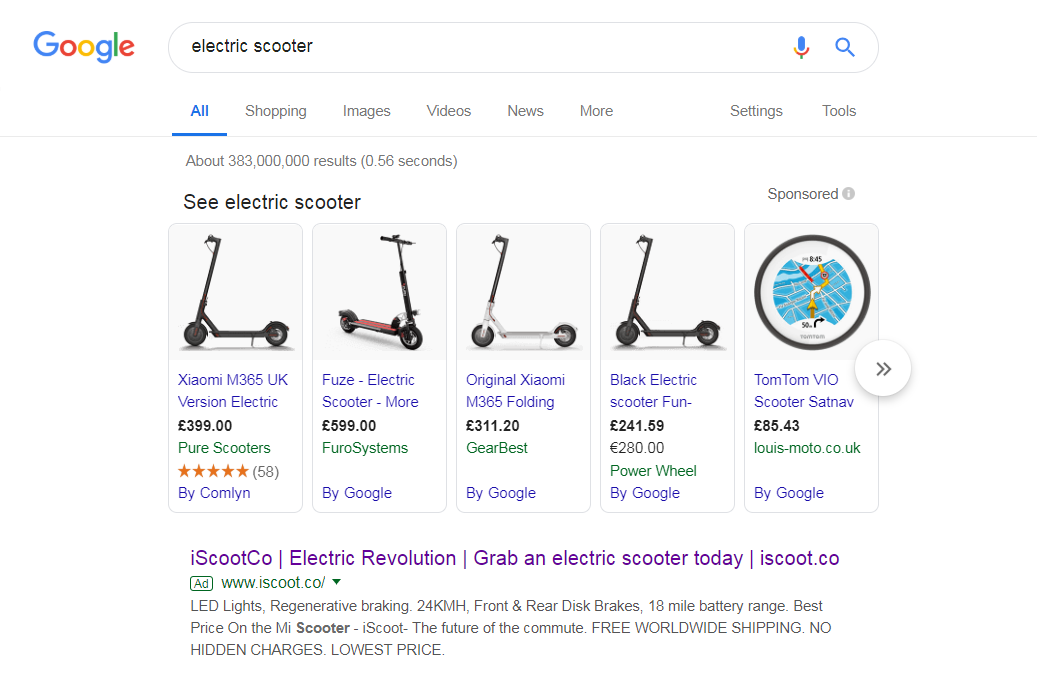Open the Tools options
Viewport: 1037px width, 689px height.
click(x=839, y=111)
